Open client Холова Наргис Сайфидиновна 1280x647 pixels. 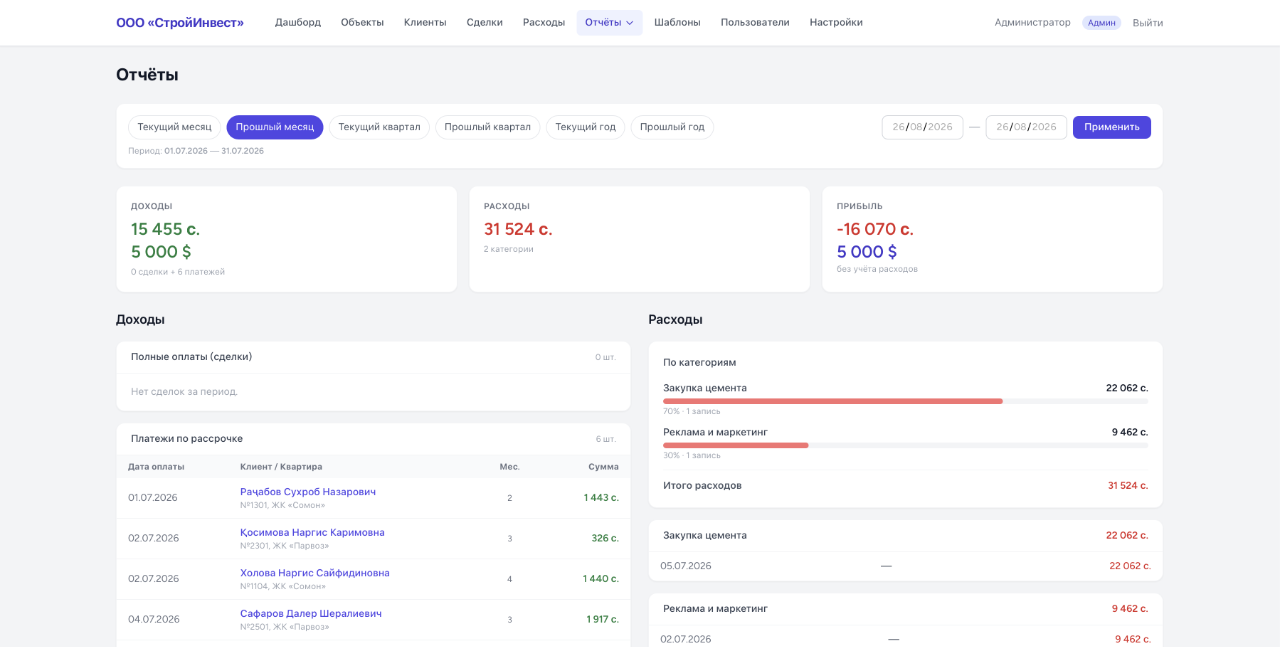[315, 573]
